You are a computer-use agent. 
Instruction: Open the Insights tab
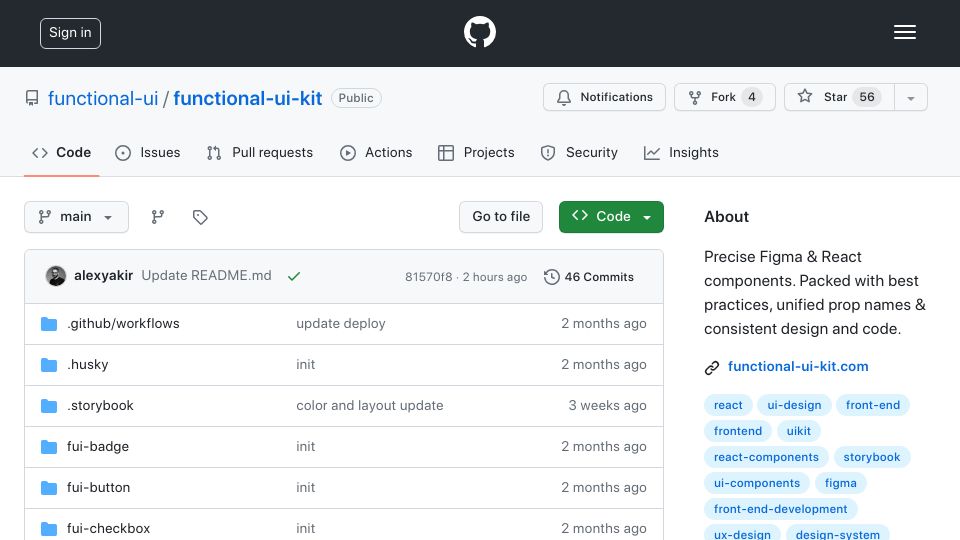coord(681,152)
